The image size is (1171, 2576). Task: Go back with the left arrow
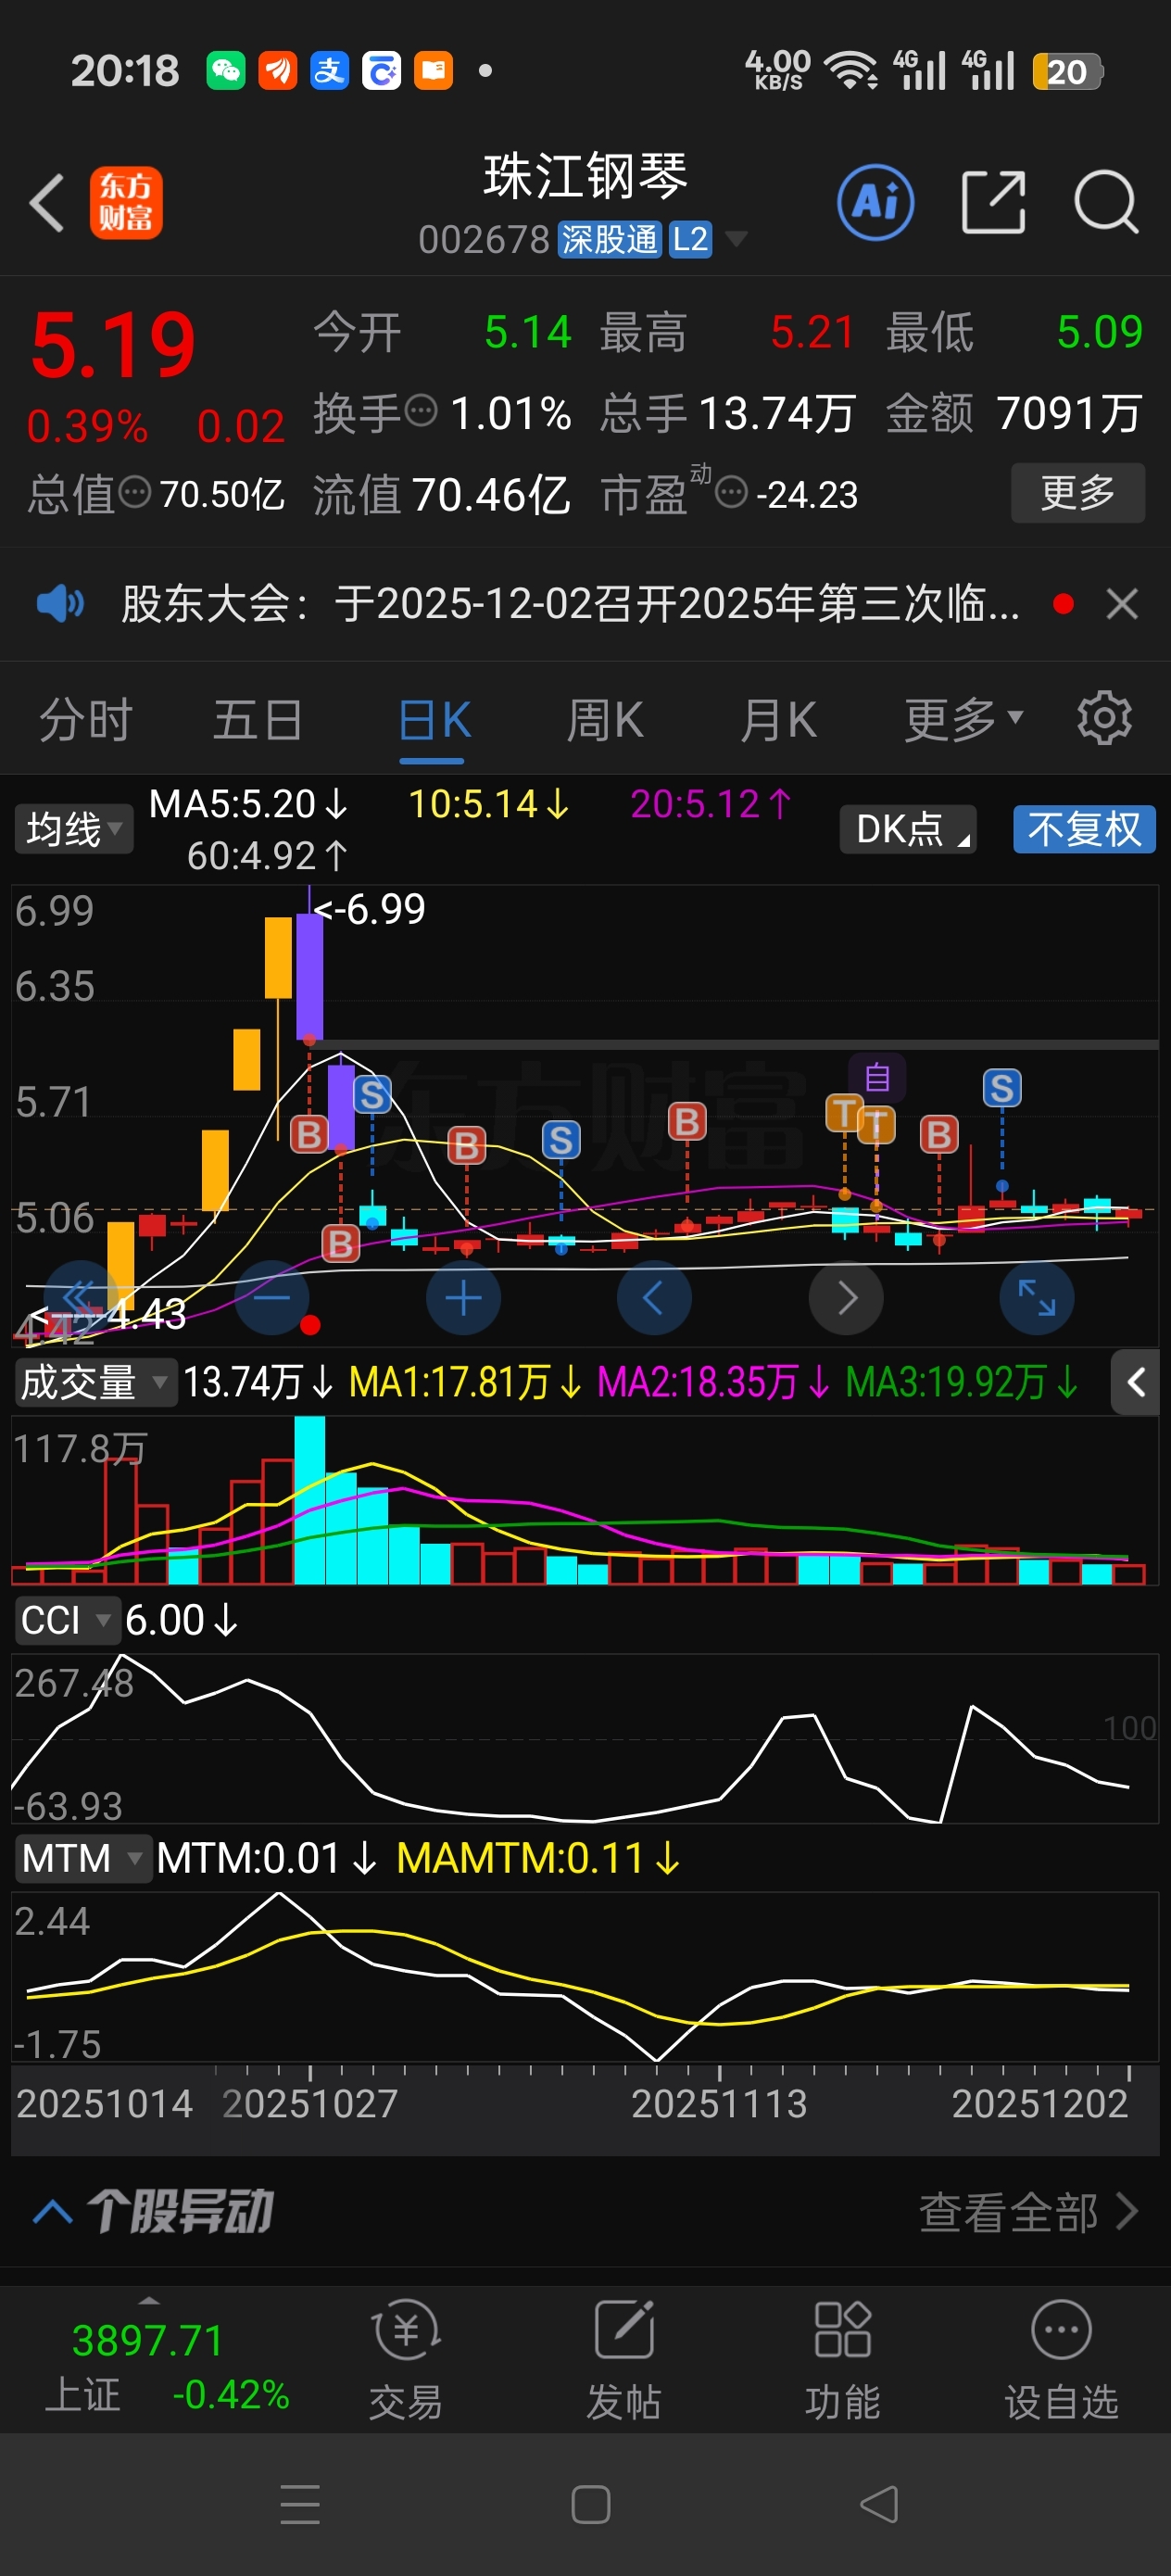pyautogui.click(x=46, y=203)
